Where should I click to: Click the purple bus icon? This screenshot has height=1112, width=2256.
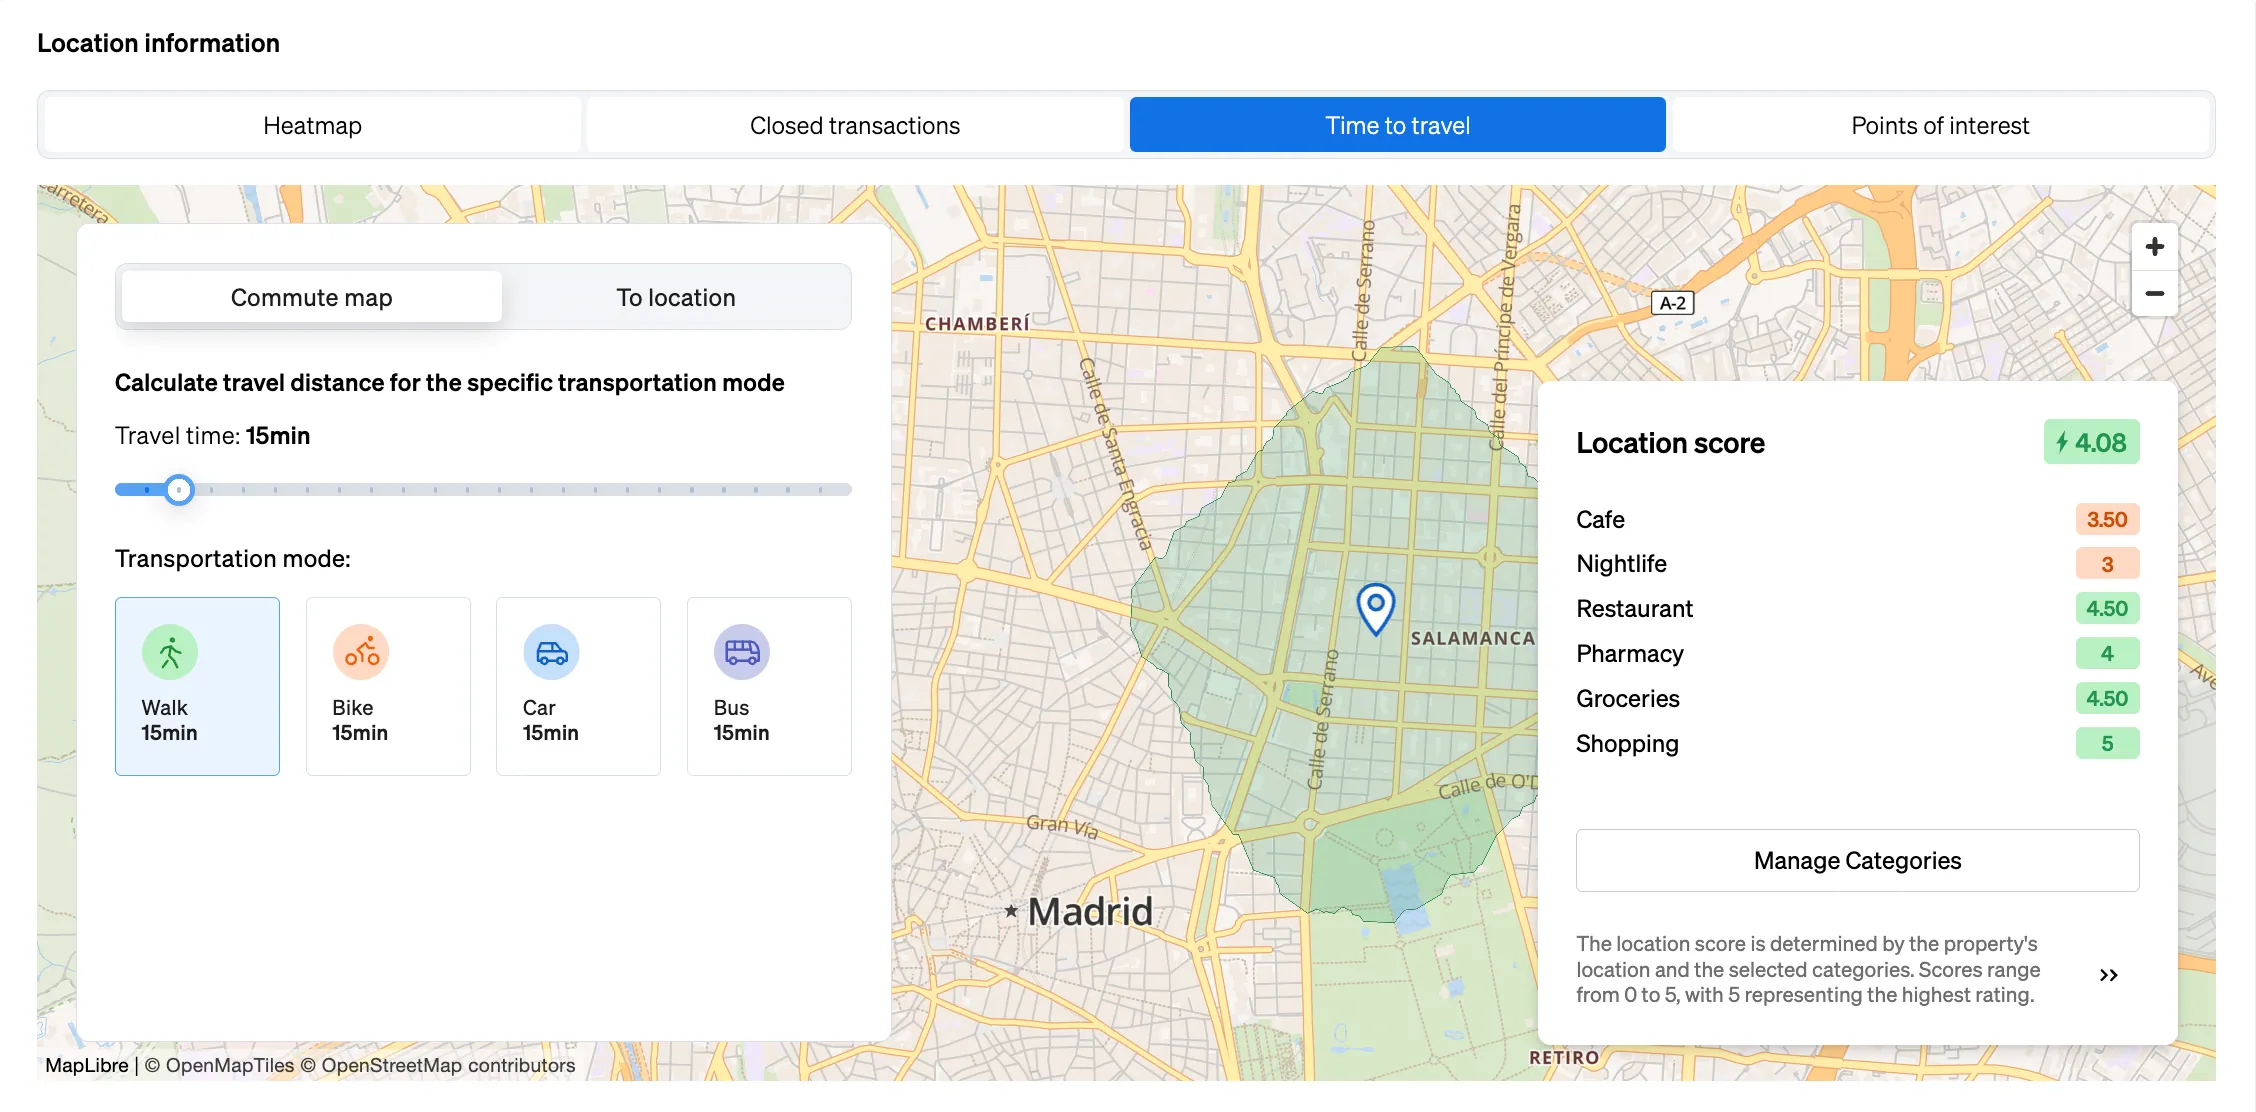click(742, 652)
